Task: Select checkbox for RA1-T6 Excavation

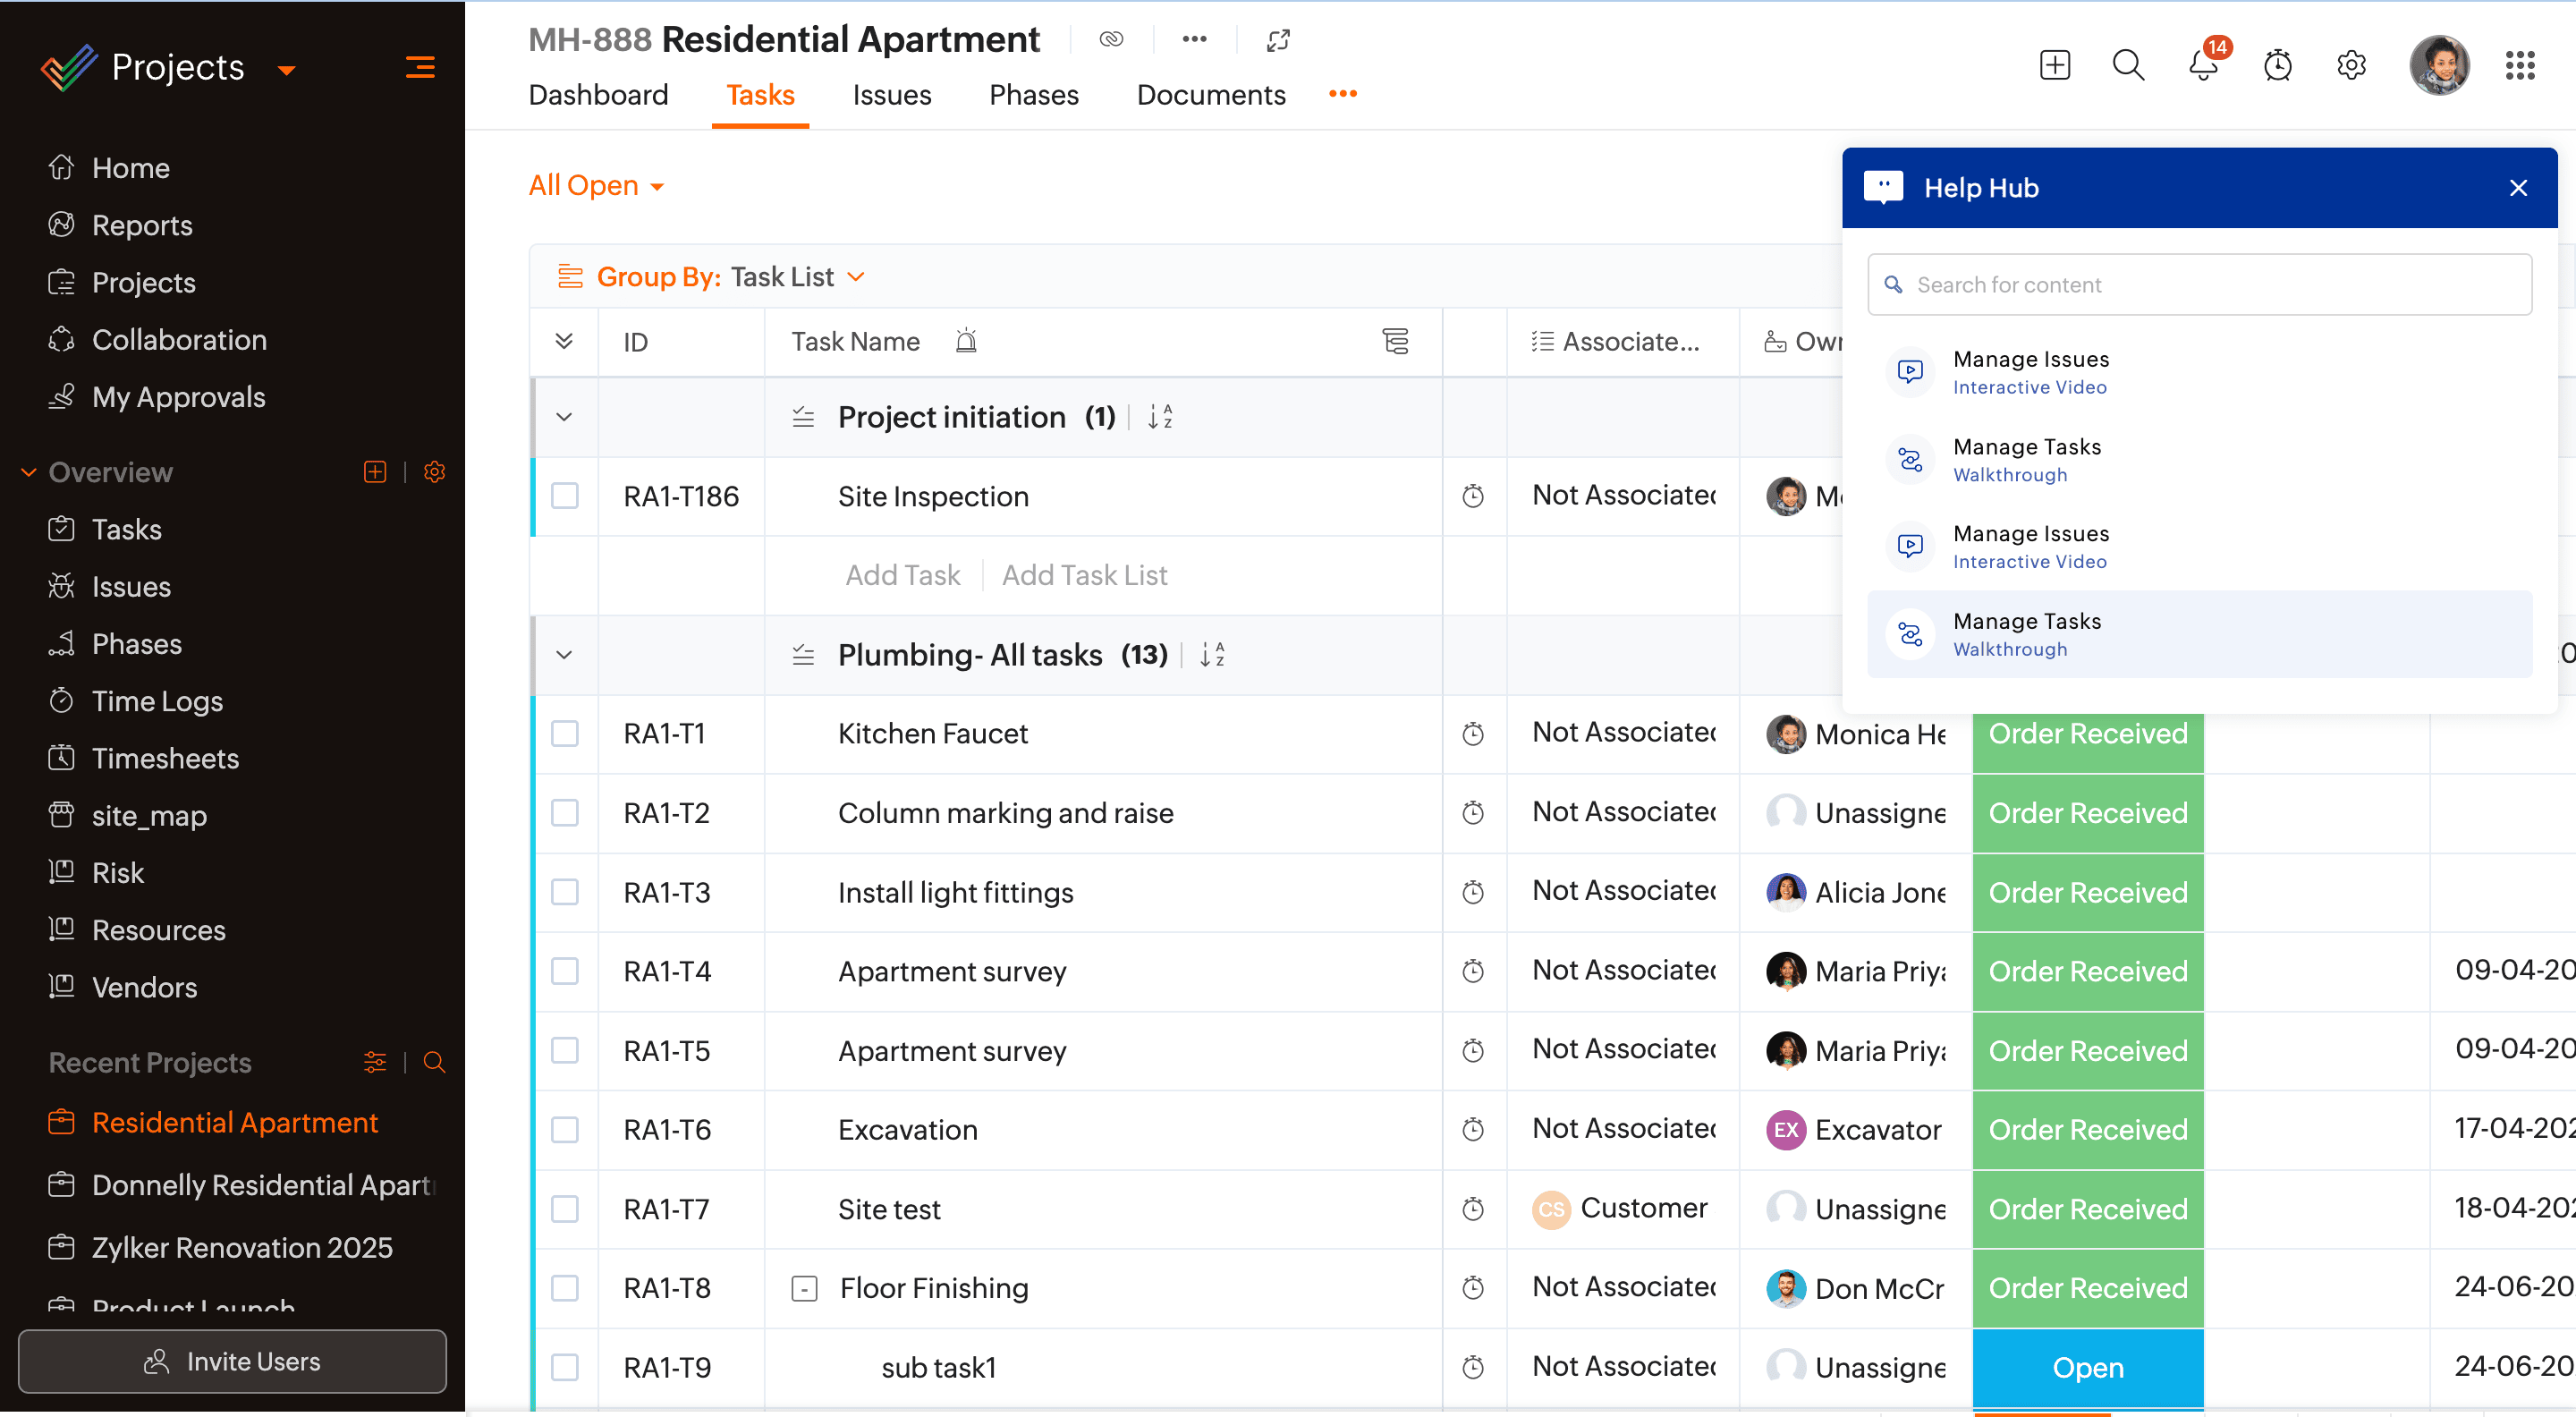Action: 565,1130
